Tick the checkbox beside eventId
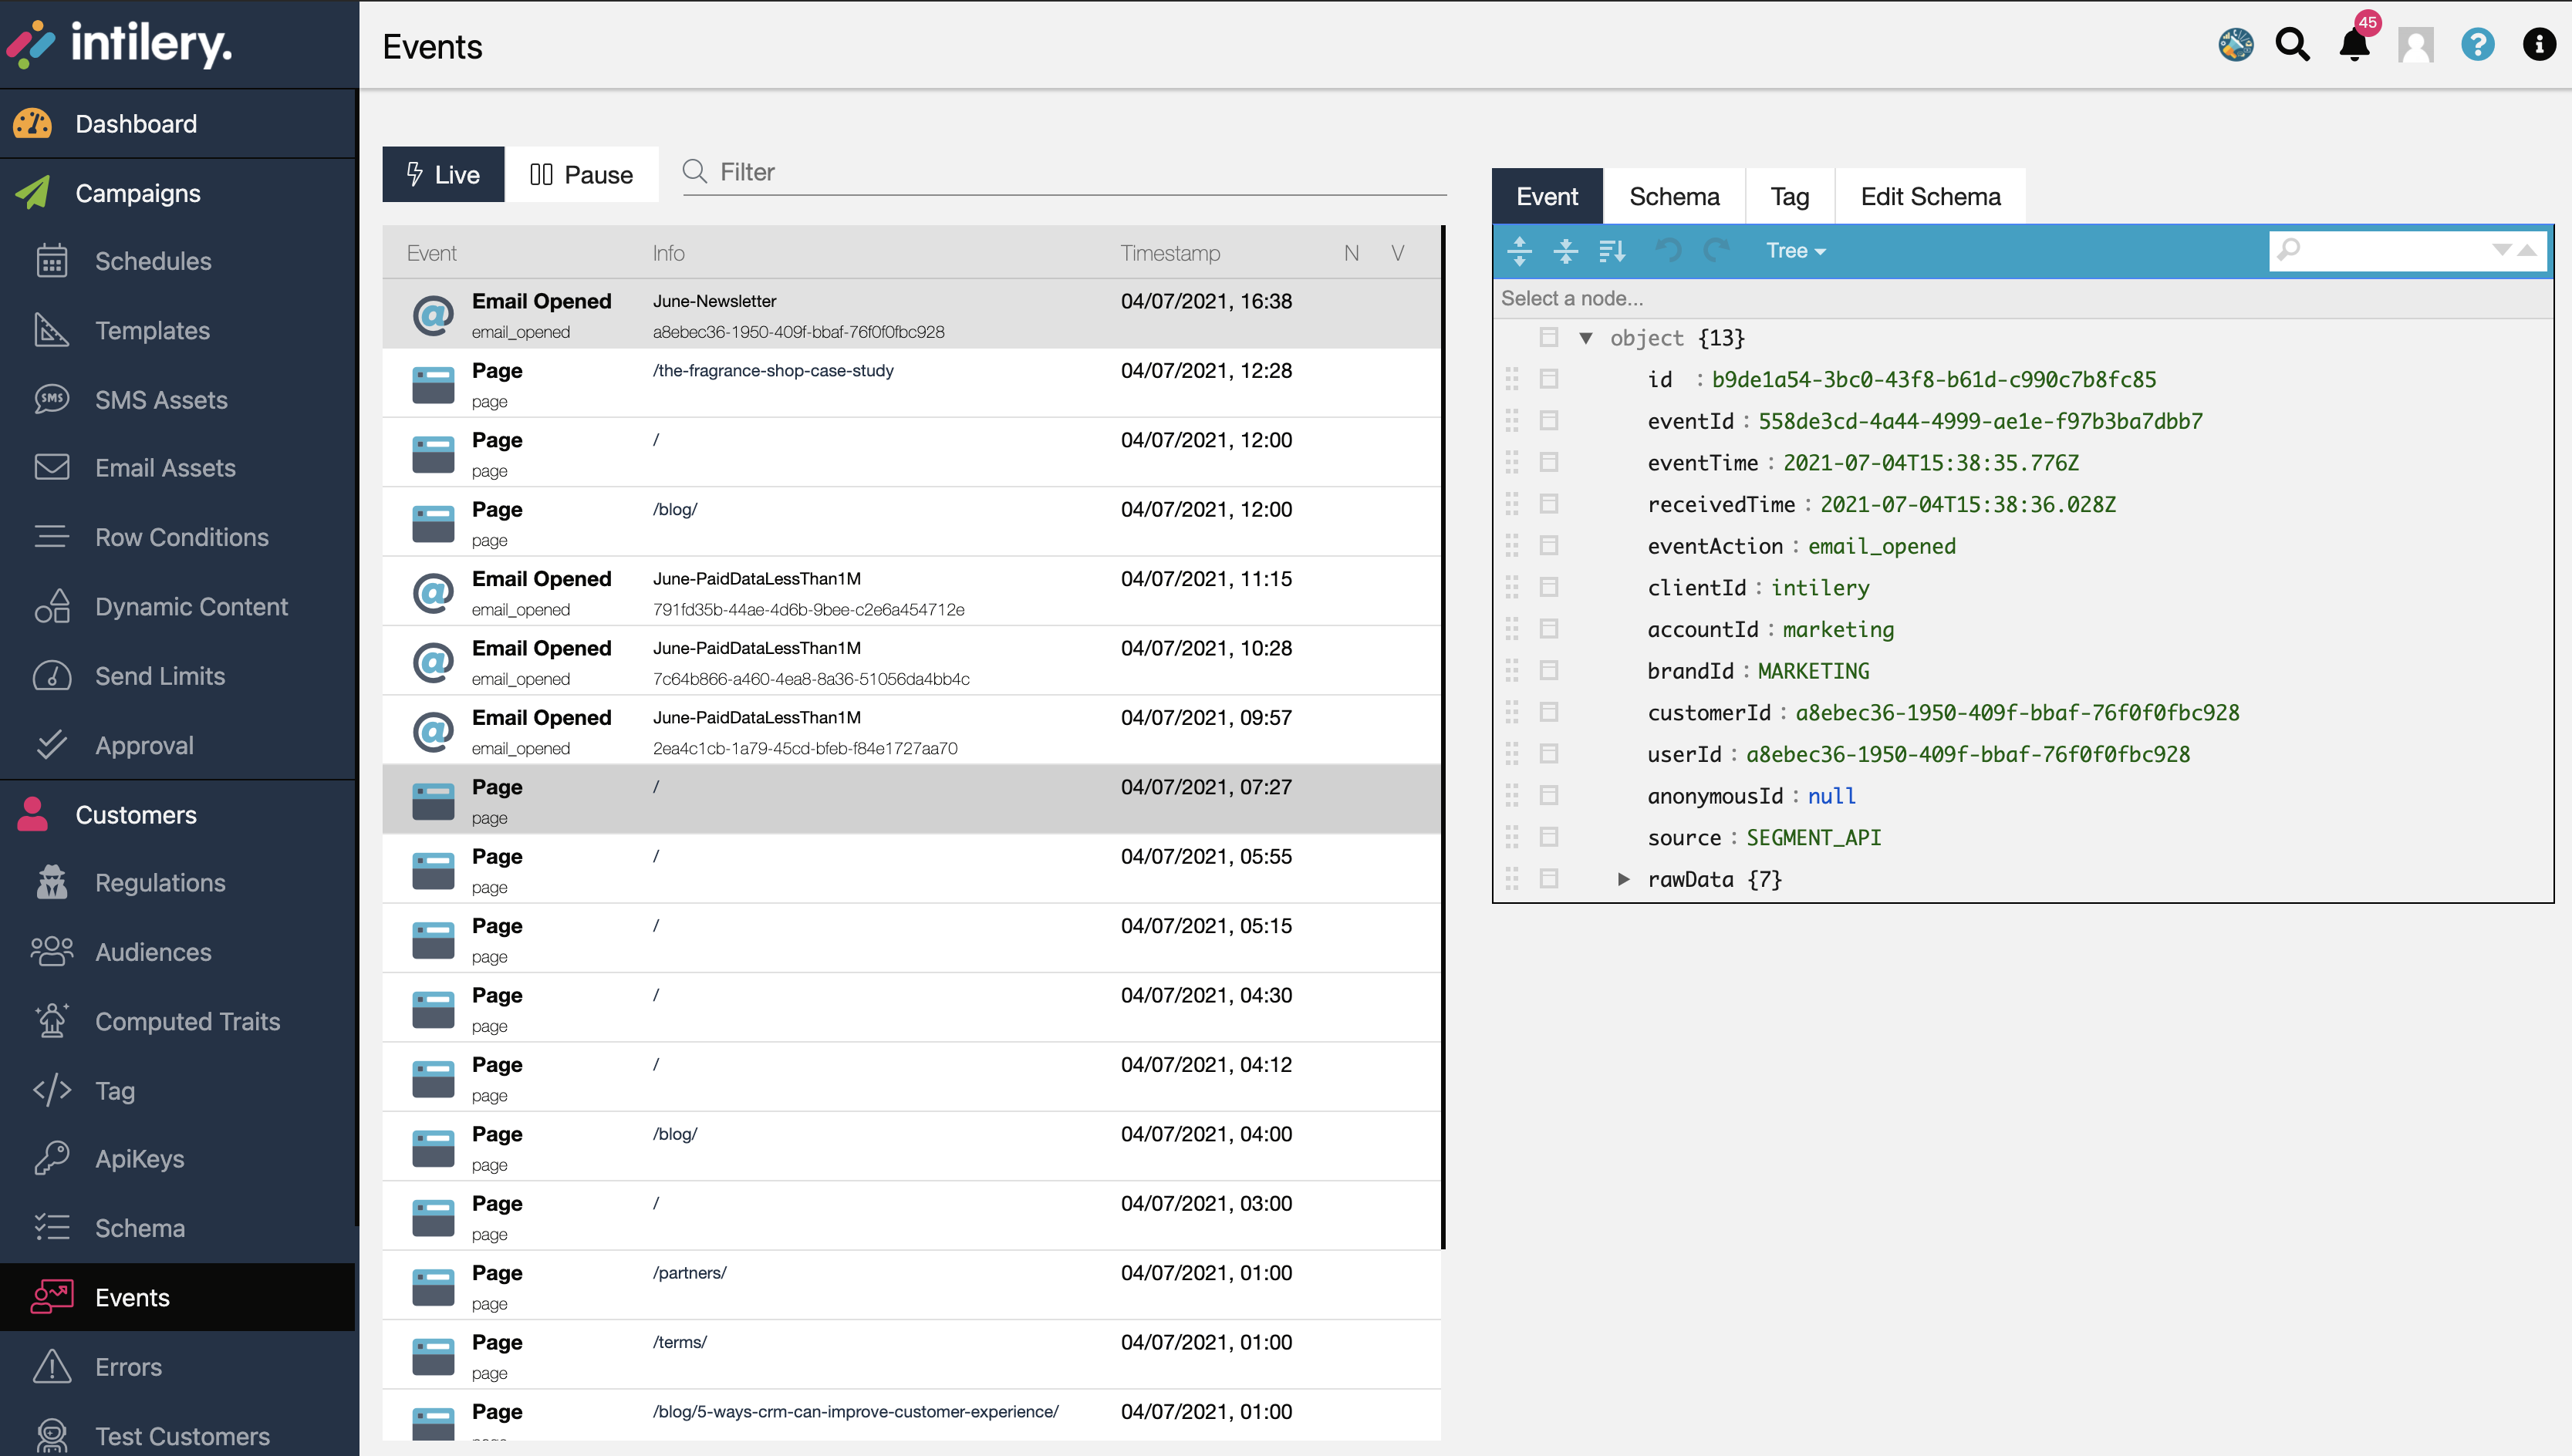This screenshot has width=2572, height=1456. pos(1549,421)
